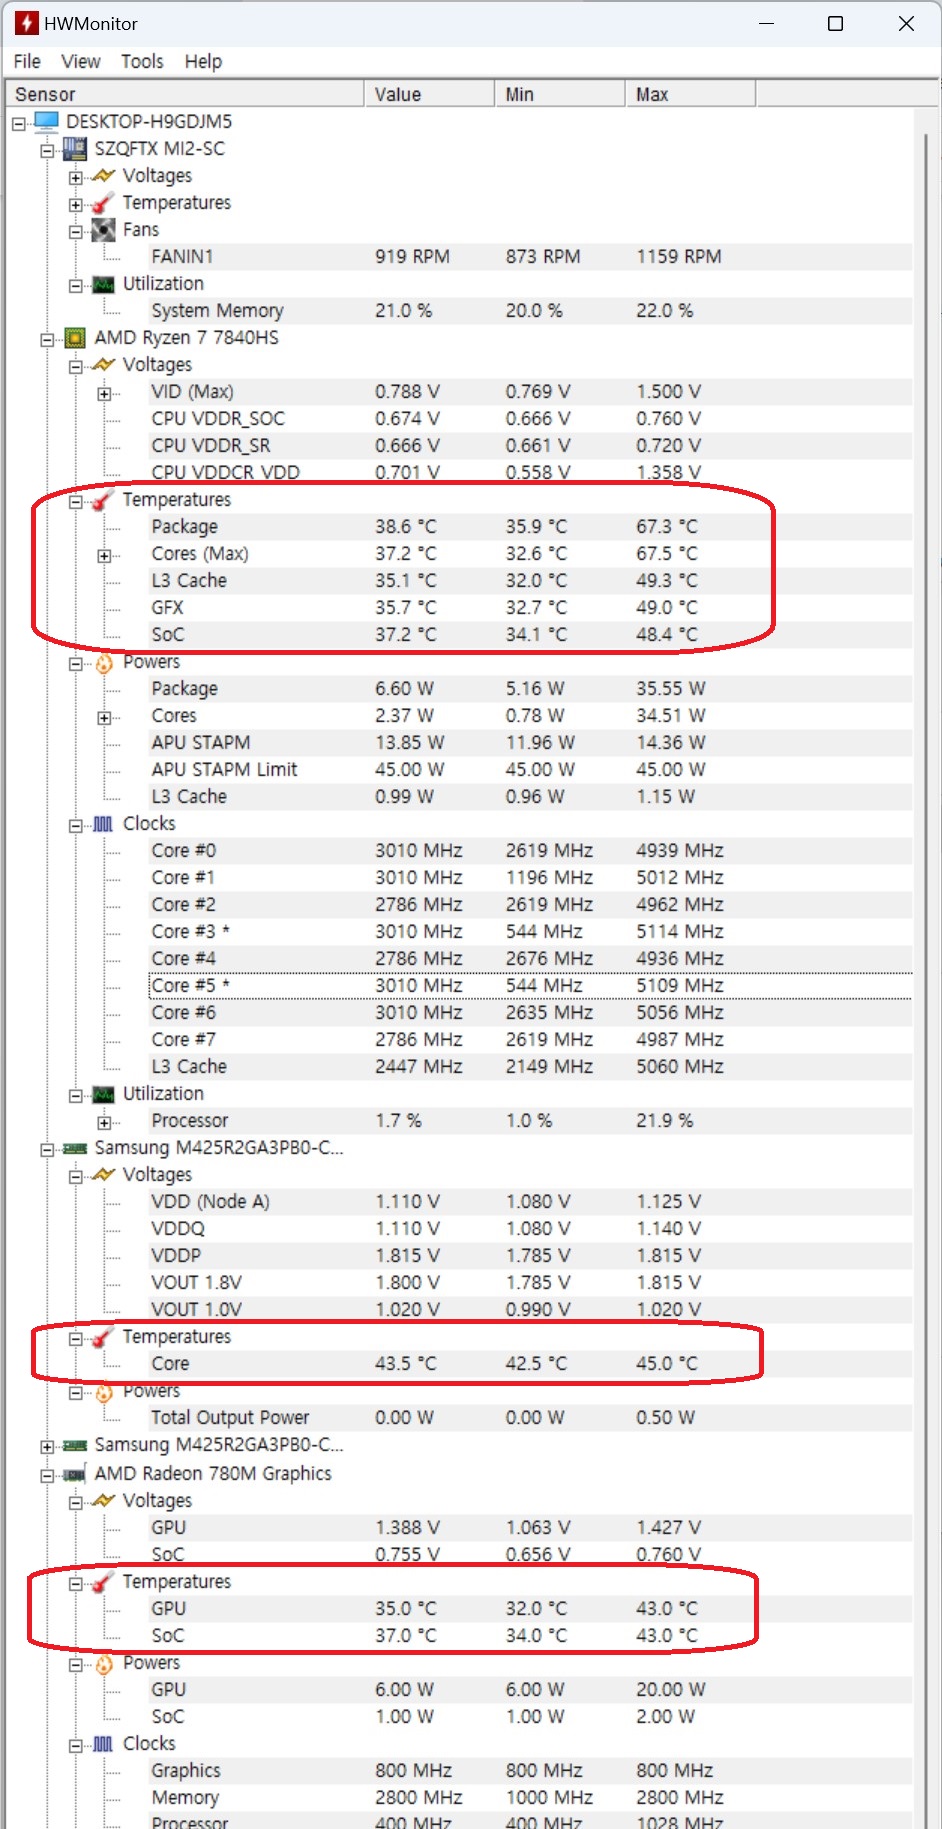Select the voltage icon beside Samsung Voltages
The height and width of the screenshot is (1829, 942).
[103, 1174]
